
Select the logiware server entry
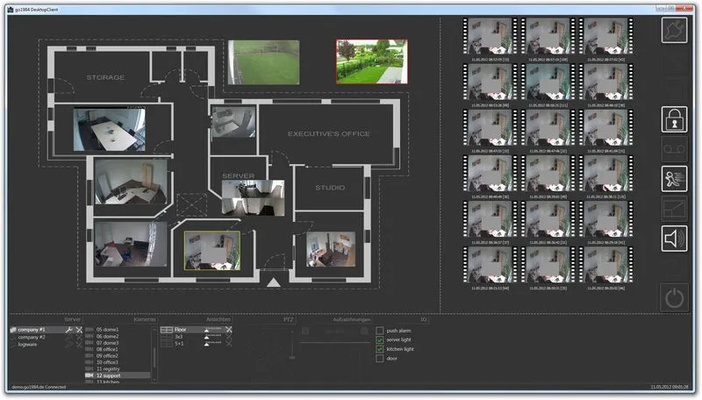tap(30, 345)
